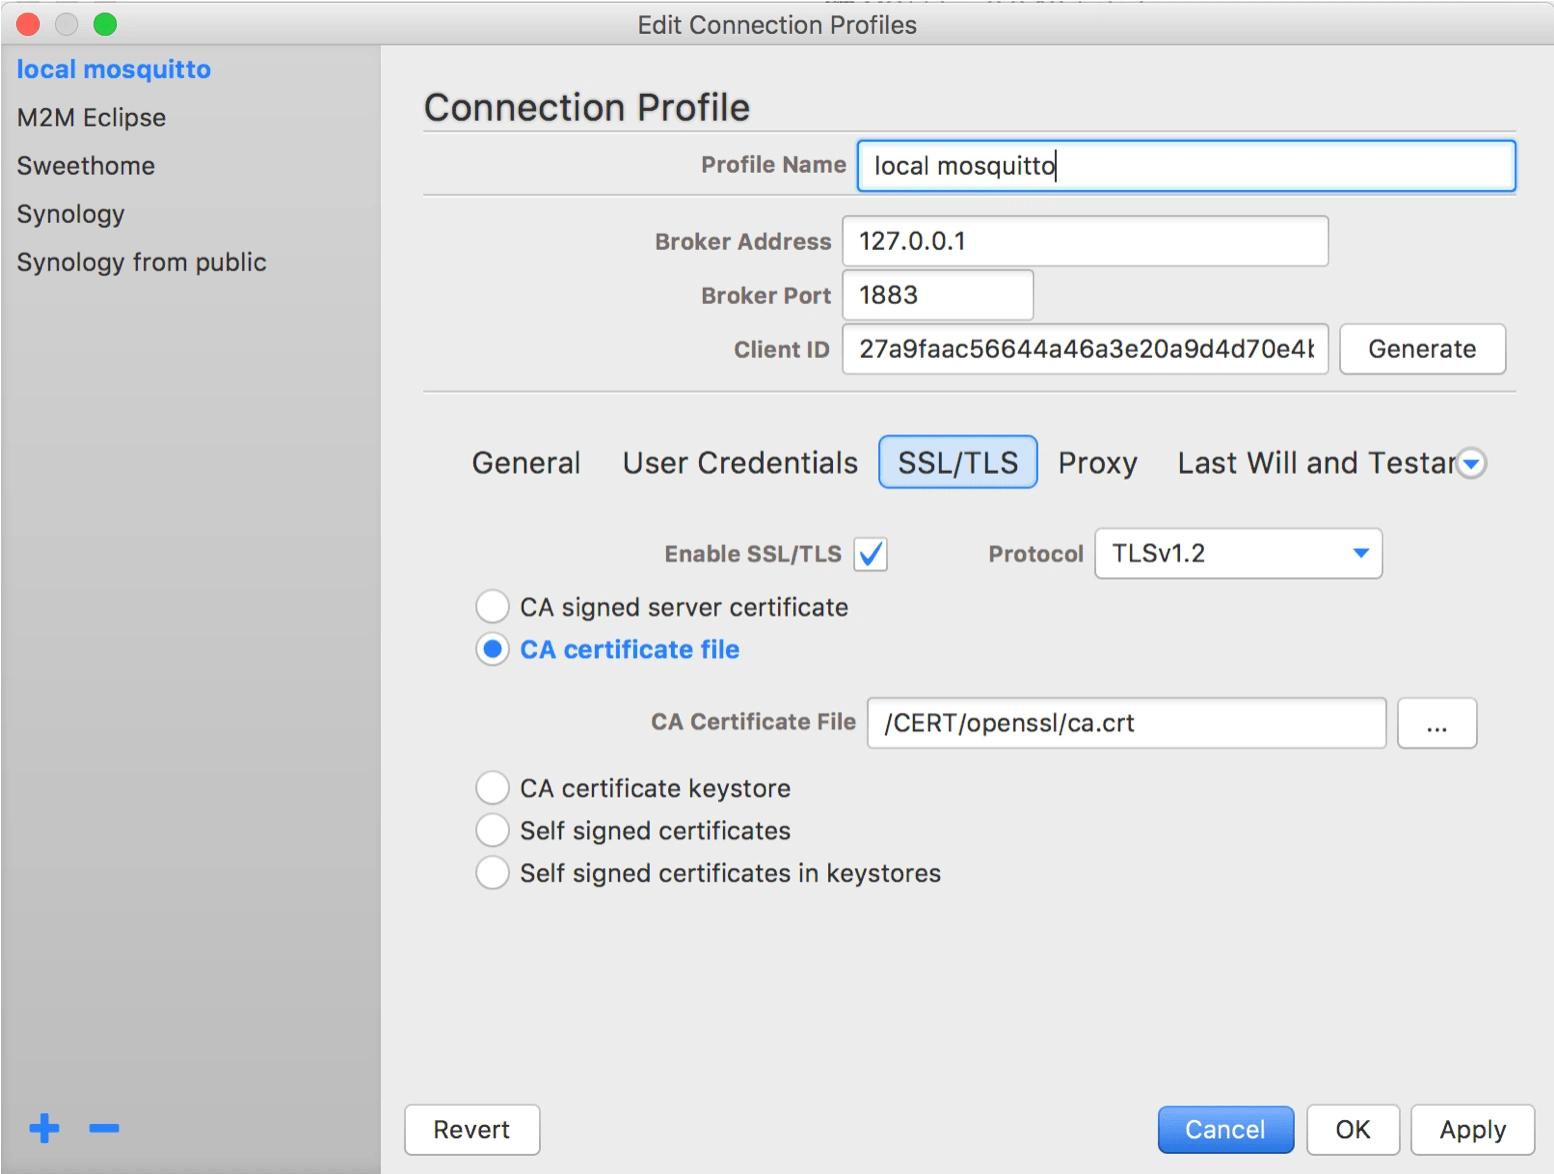Image resolution: width=1554 pixels, height=1174 pixels.
Task: Click the minus icon to remove profile
Action: click(x=104, y=1128)
